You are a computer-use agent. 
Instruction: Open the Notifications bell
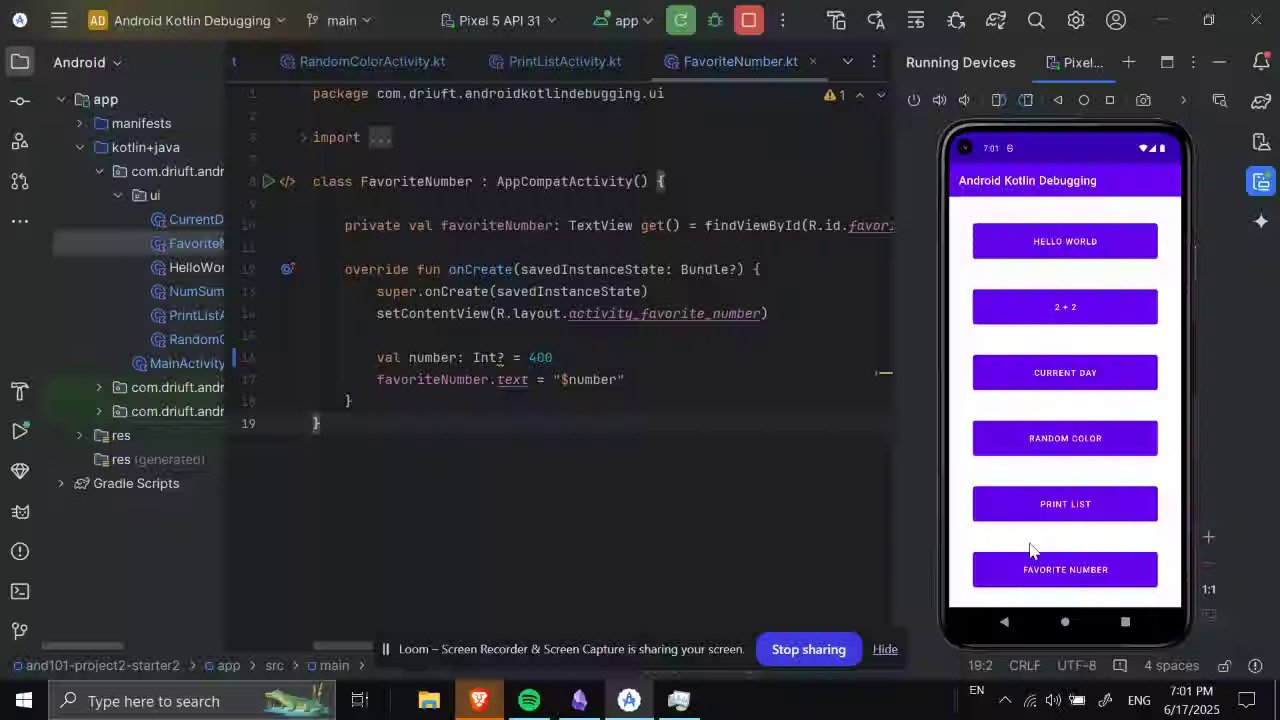tap(1261, 62)
